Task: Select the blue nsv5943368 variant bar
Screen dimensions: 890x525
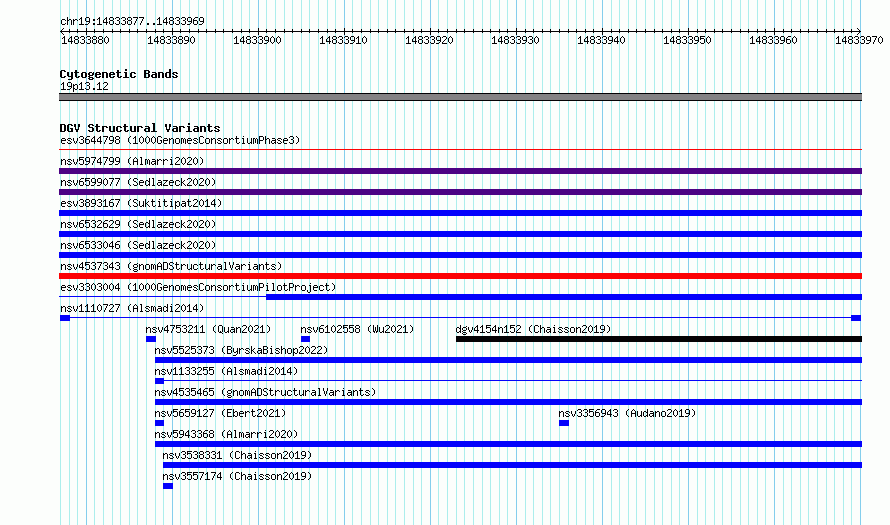Action: [508, 444]
